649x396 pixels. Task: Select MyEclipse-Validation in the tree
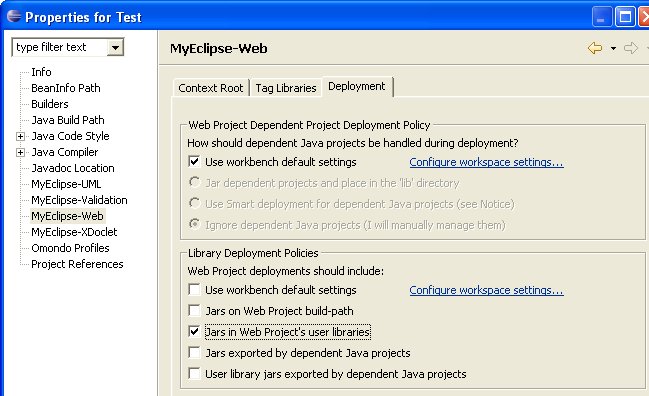[79, 200]
